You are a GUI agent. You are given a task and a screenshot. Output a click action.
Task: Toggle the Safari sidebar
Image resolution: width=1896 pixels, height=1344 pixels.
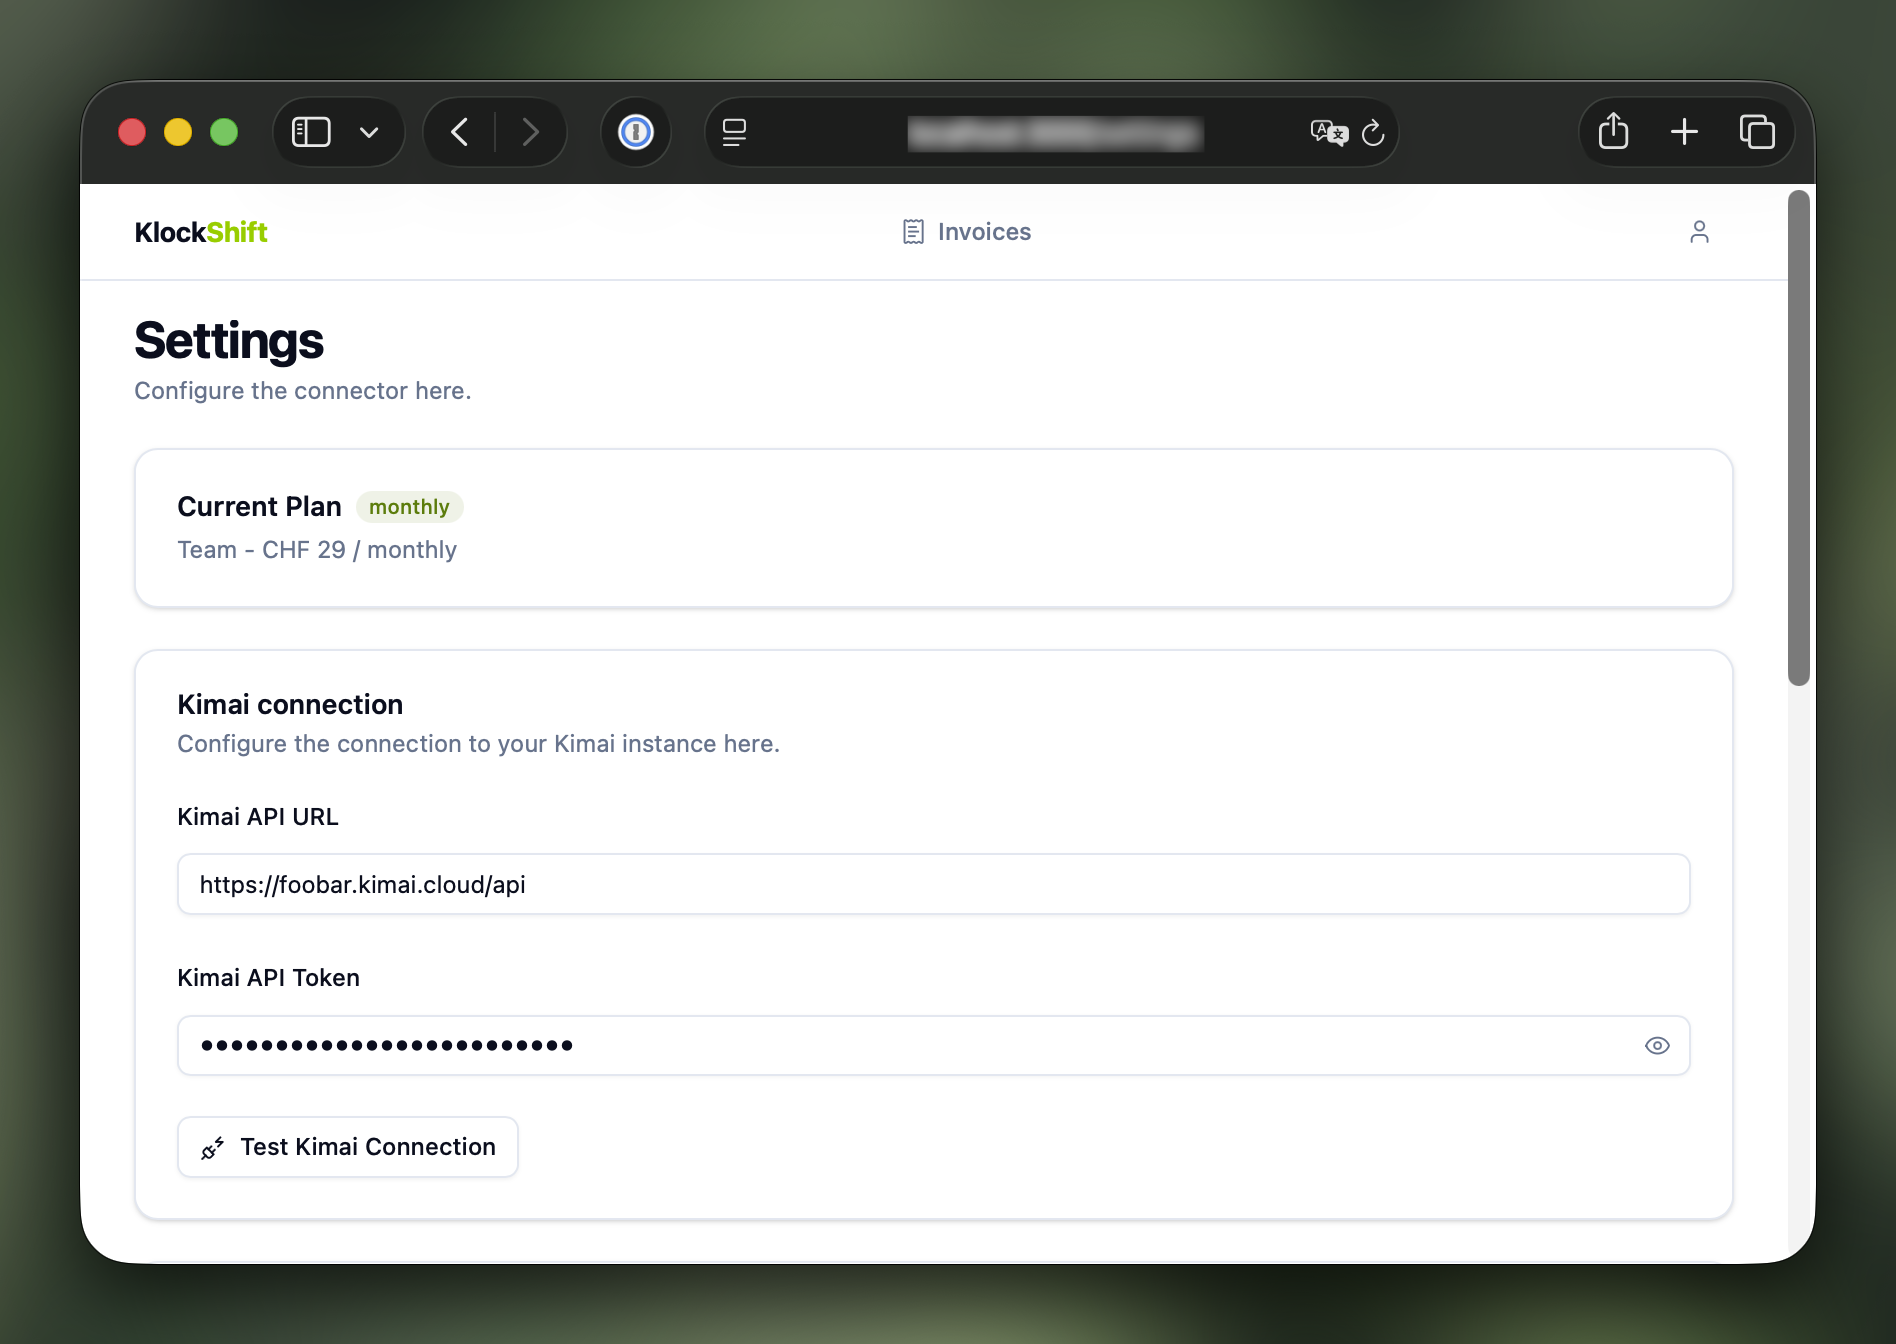coord(310,131)
